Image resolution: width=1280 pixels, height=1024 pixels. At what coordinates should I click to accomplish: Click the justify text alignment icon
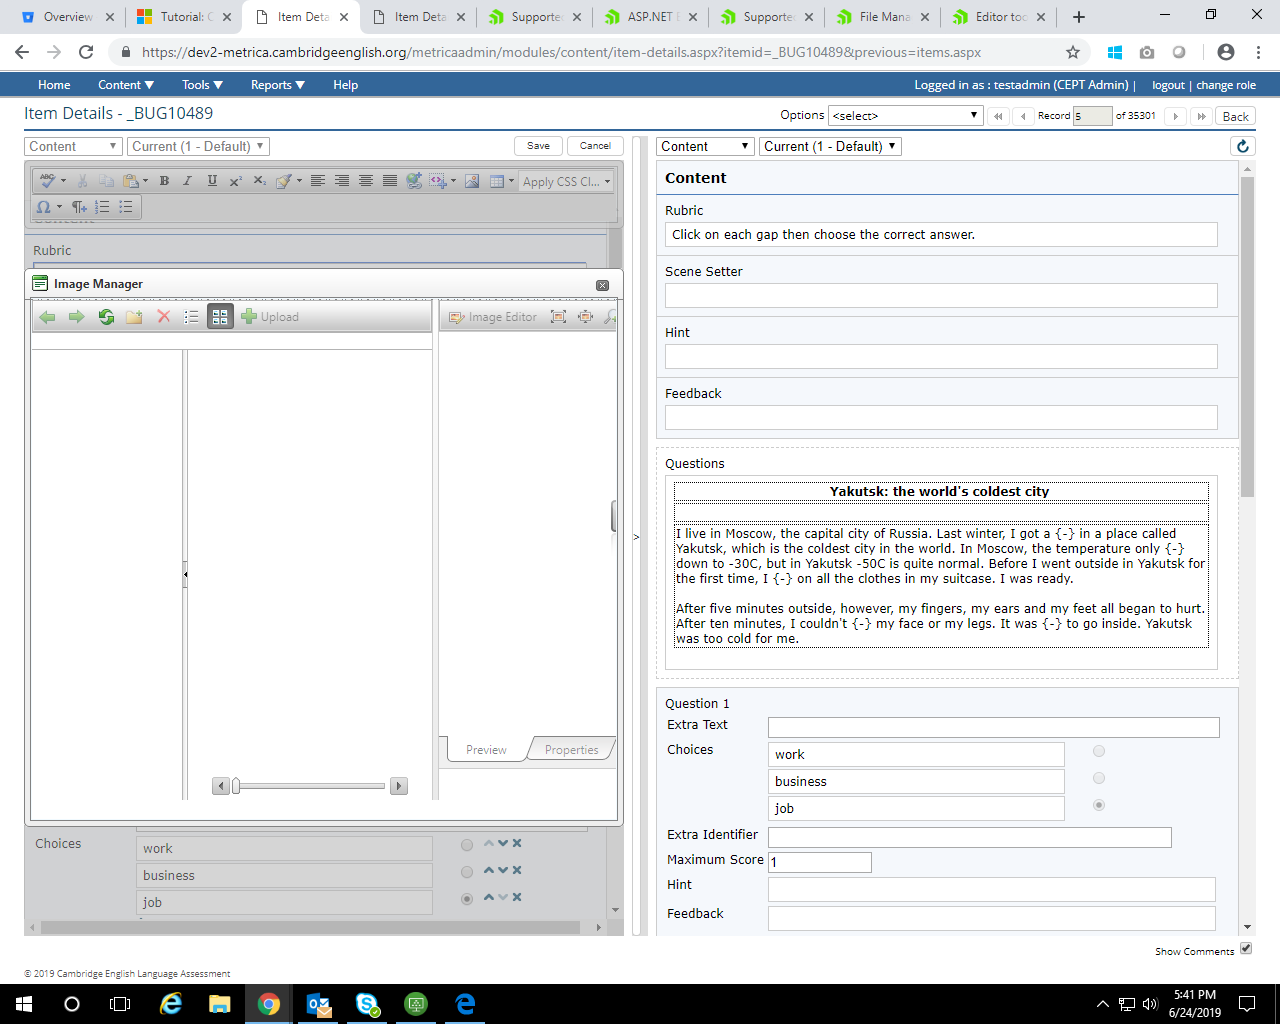(390, 181)
